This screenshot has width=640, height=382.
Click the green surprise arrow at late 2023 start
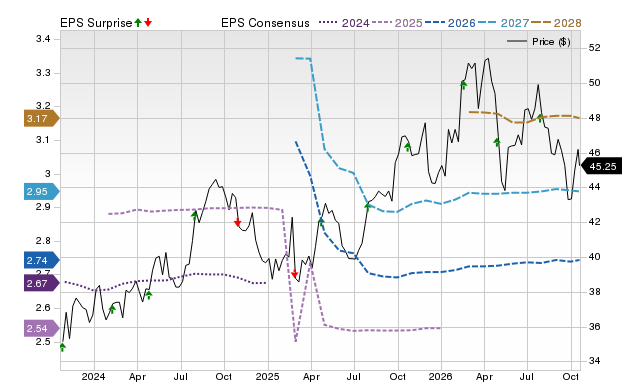(62, 347)
